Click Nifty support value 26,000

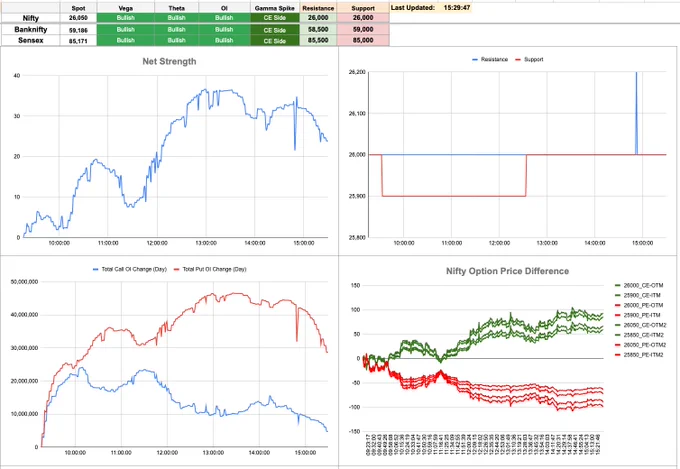click(363, 18)
